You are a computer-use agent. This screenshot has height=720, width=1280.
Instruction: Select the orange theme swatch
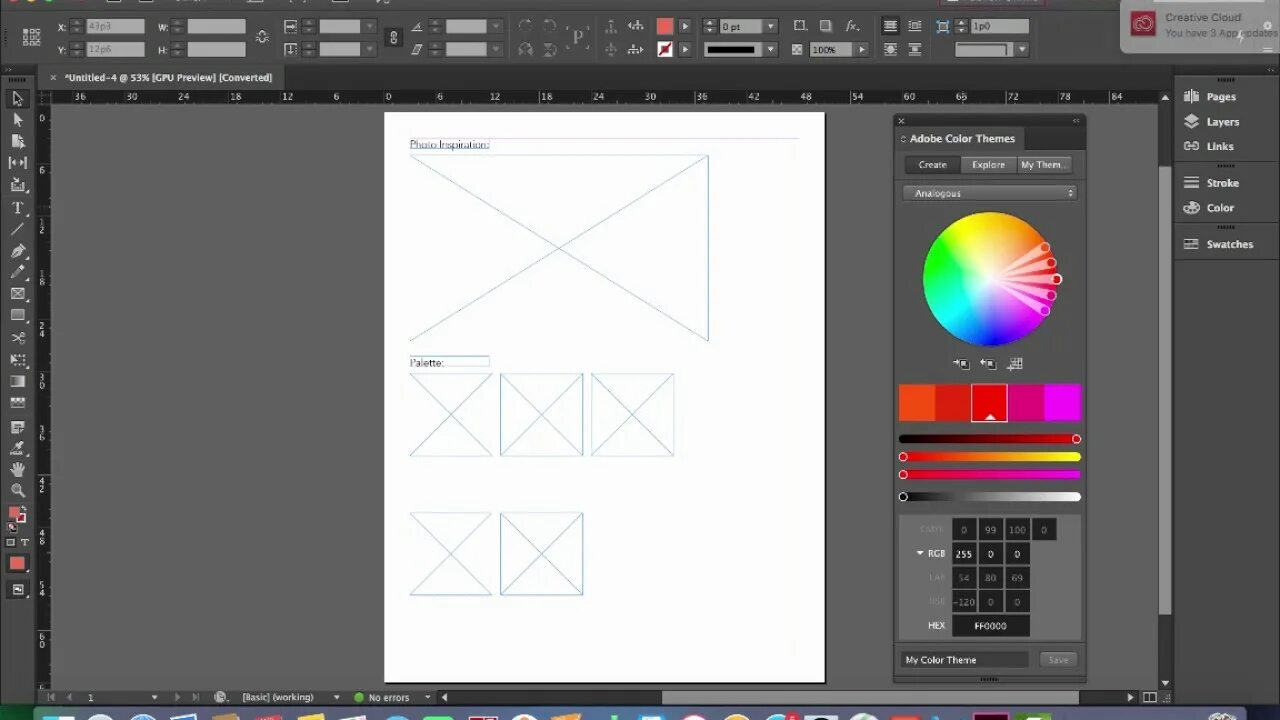tap(917, 403)
